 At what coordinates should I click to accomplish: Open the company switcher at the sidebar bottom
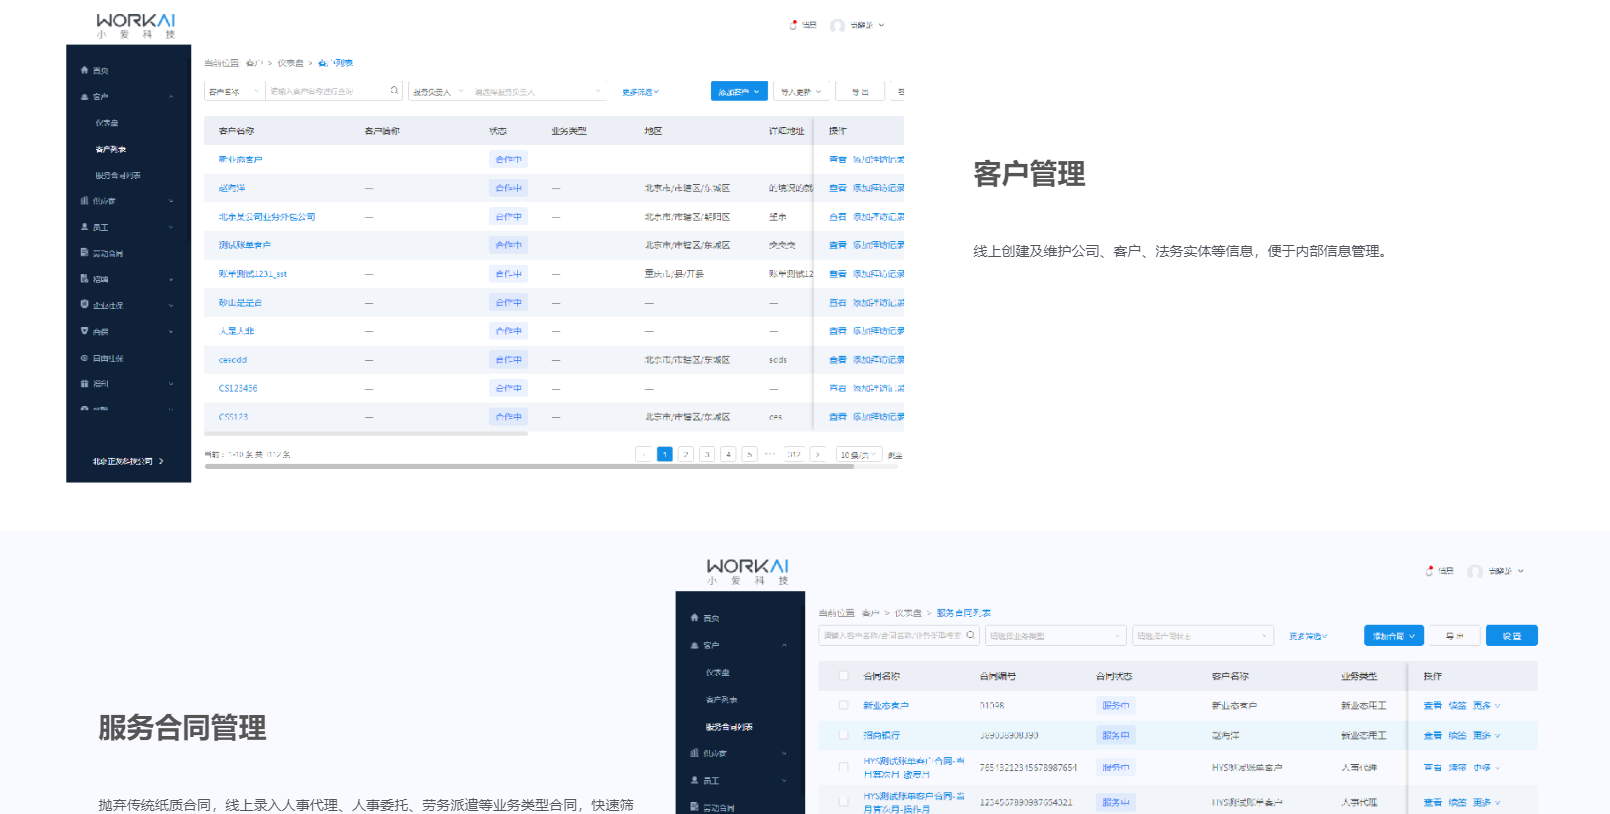click(x=128, y=461)
